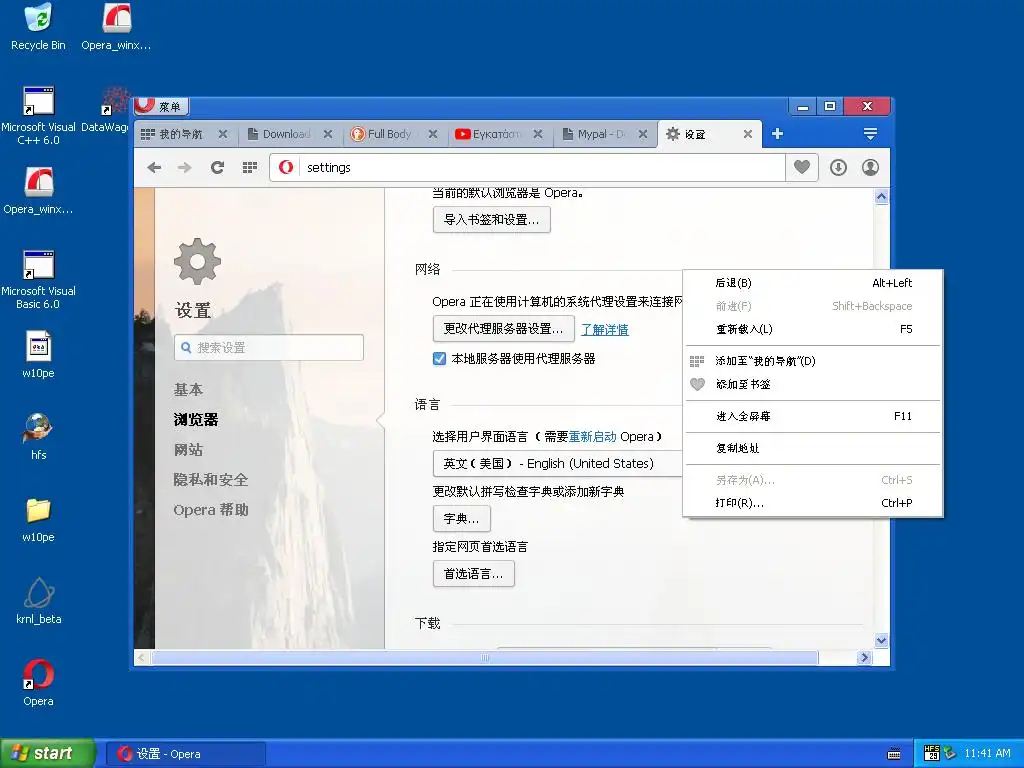Reload the page with the refresh icon

[x=217, y=168]
